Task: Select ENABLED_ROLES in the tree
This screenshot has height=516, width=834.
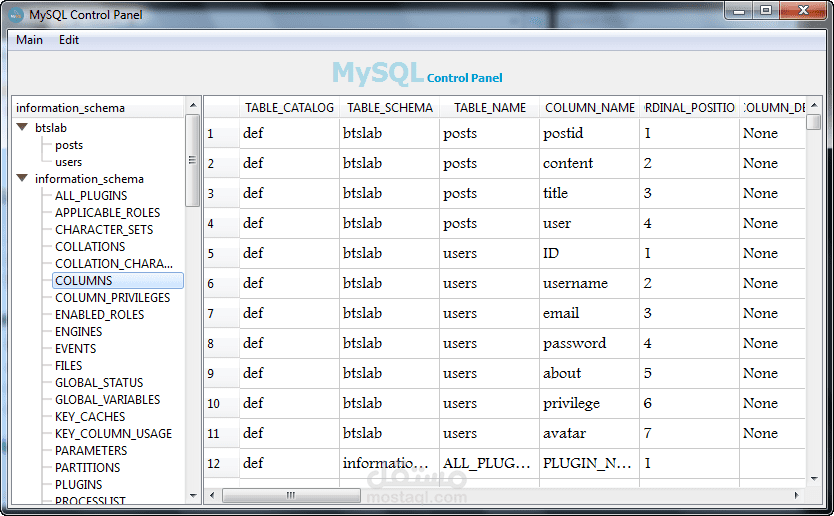Action: point(99,315)
